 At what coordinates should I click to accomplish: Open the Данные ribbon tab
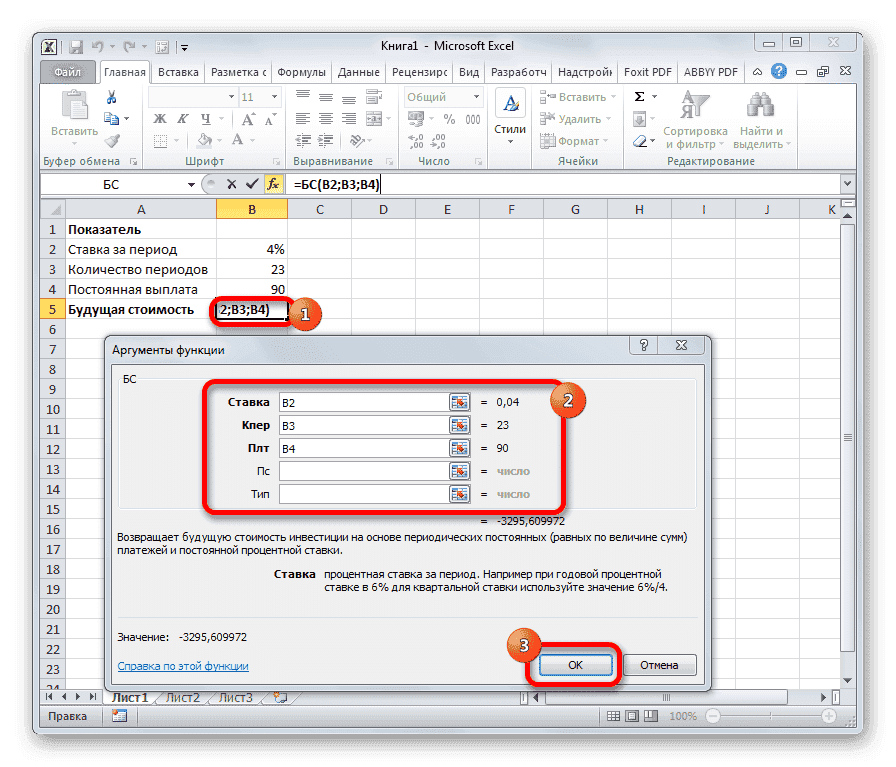coord(357,71)
